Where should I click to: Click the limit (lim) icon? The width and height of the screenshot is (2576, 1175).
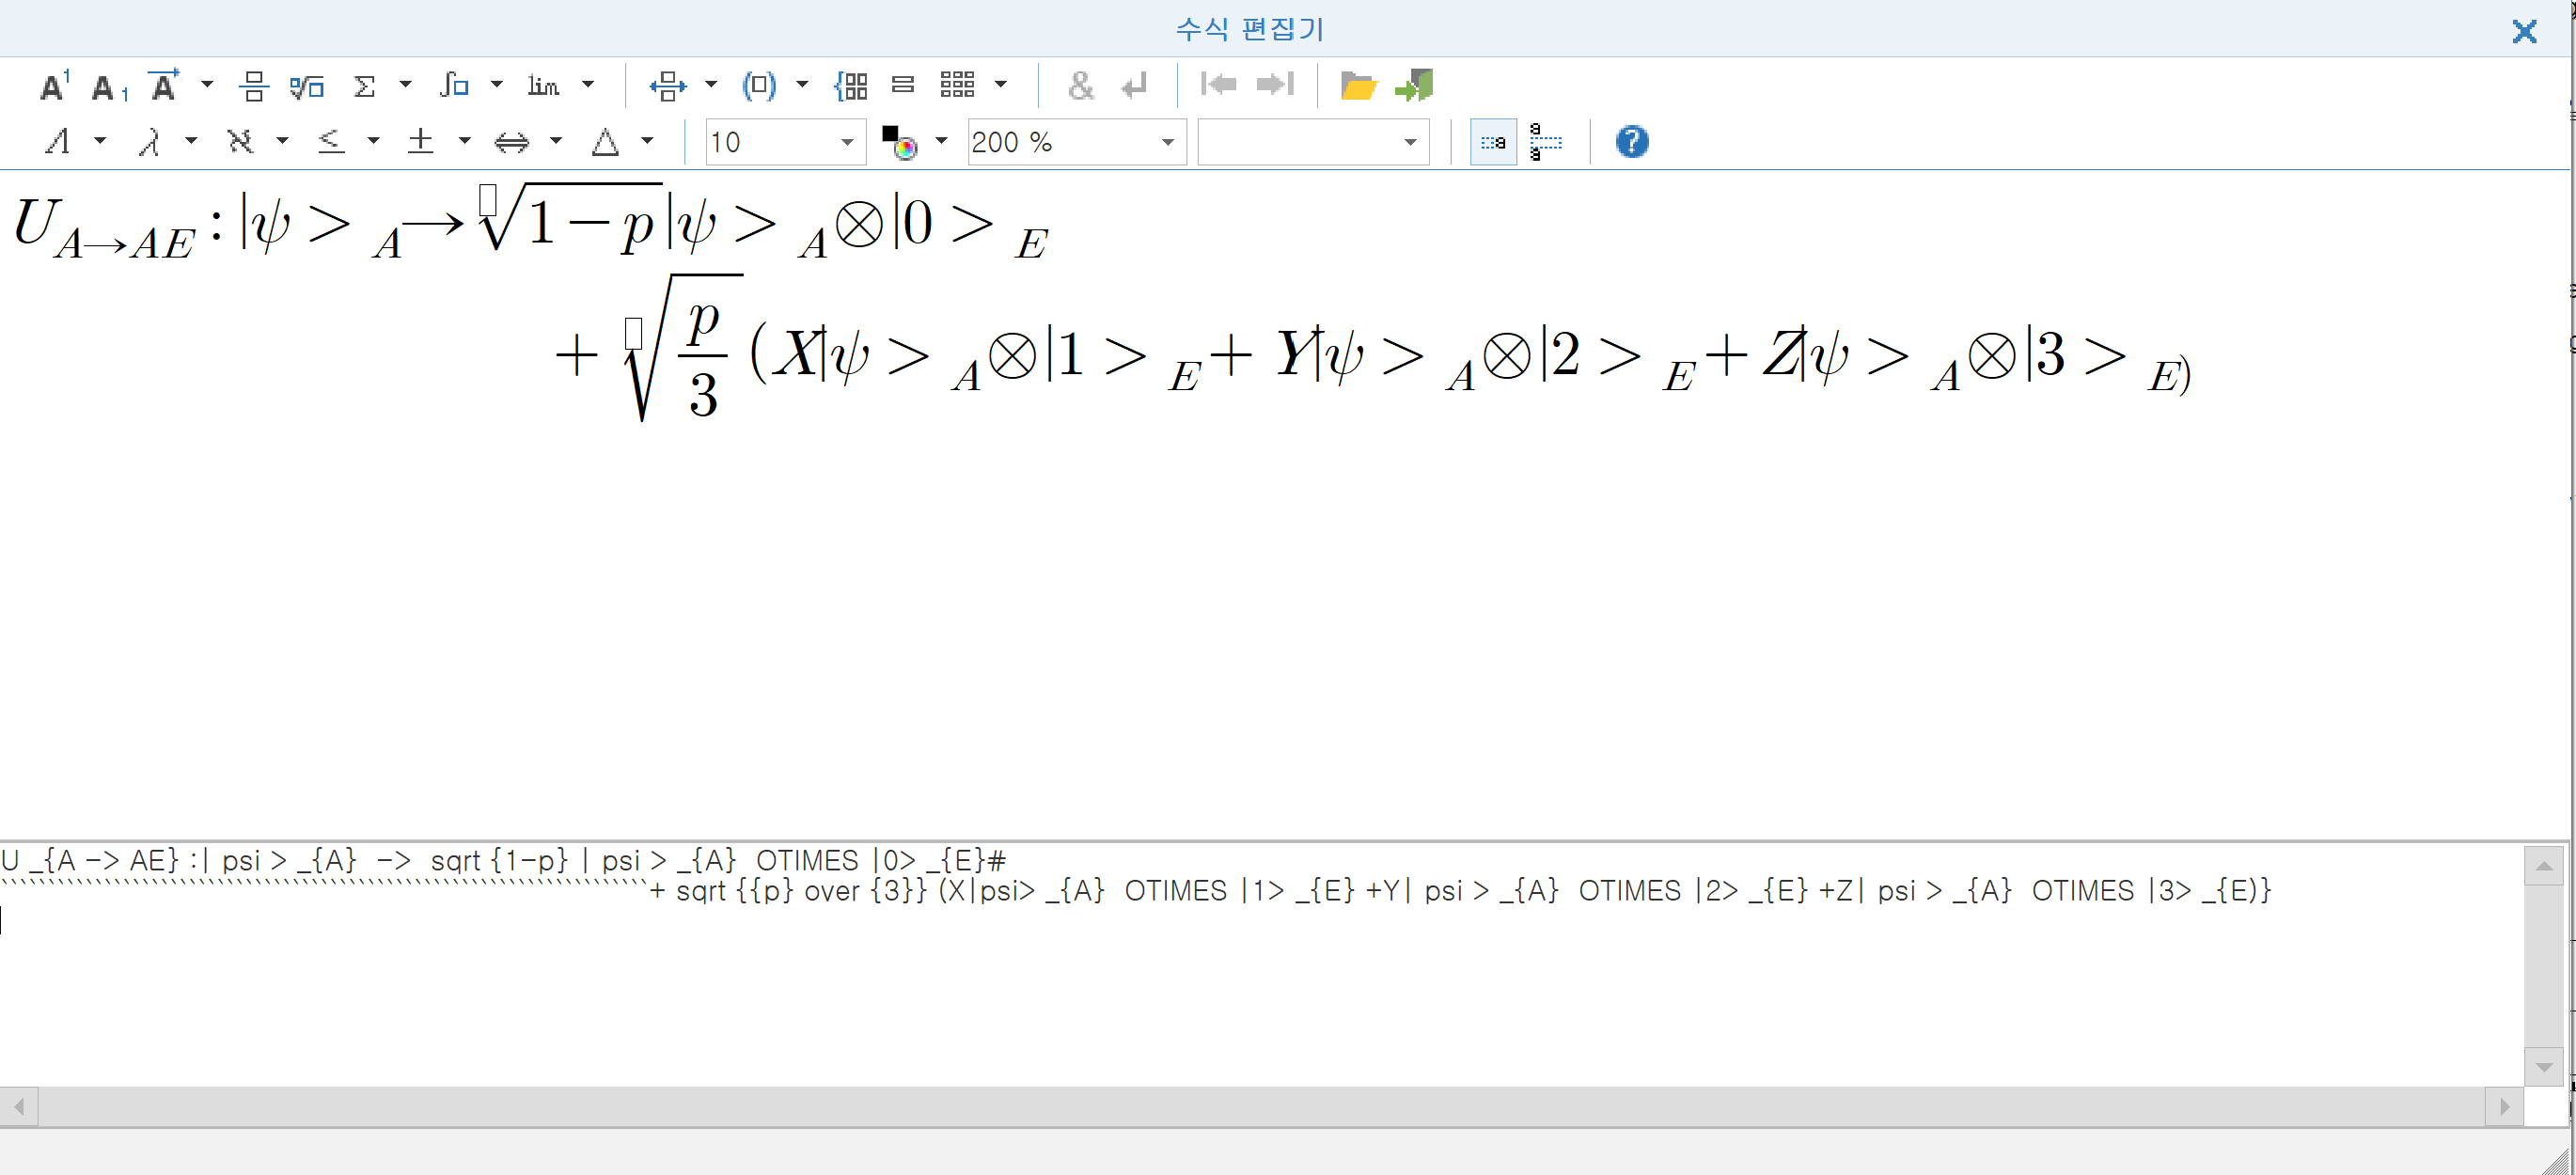click(x=543, y=86)
